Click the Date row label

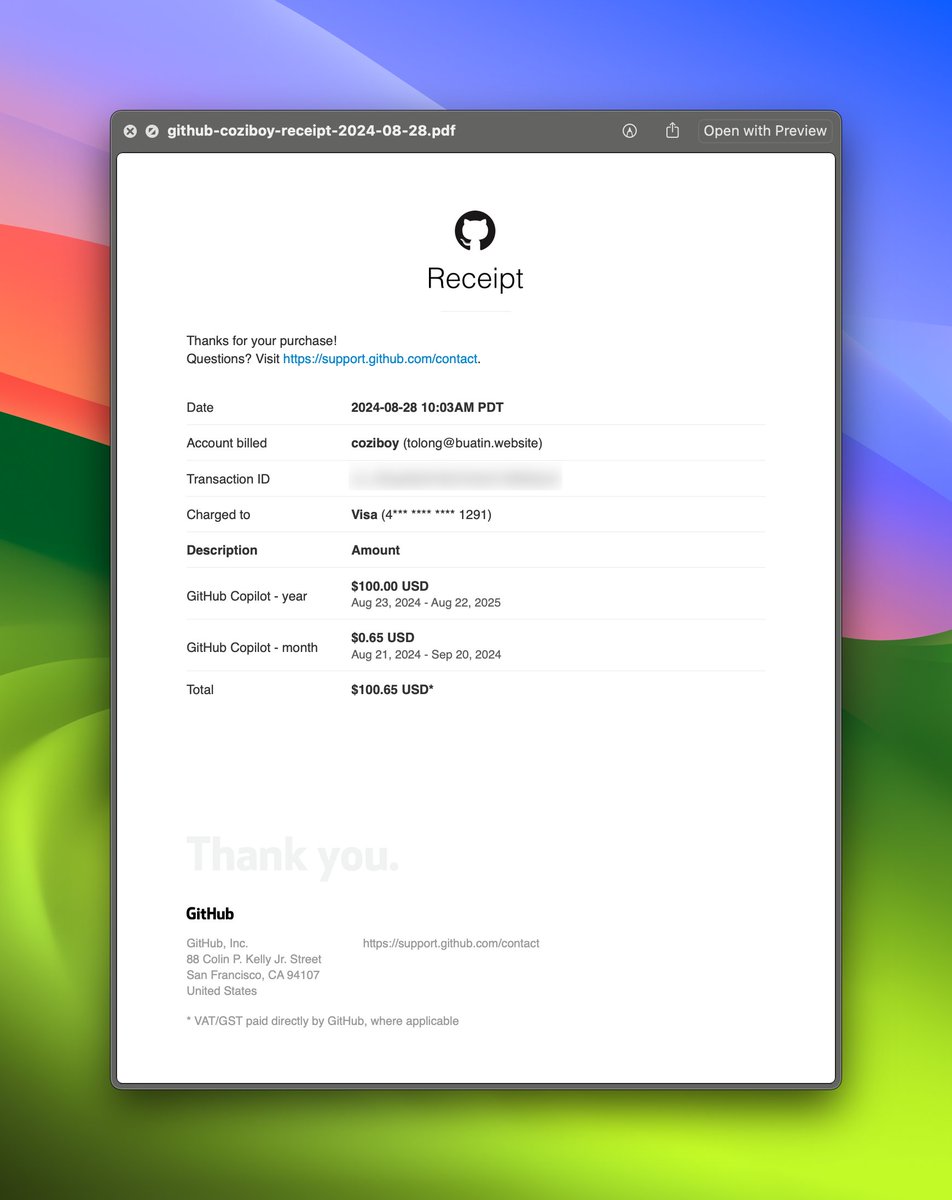coord(200,407)
